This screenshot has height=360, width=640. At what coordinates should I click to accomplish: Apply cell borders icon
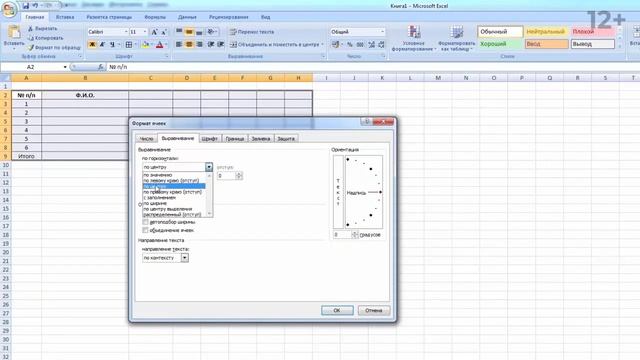click(x=129, y=44)
